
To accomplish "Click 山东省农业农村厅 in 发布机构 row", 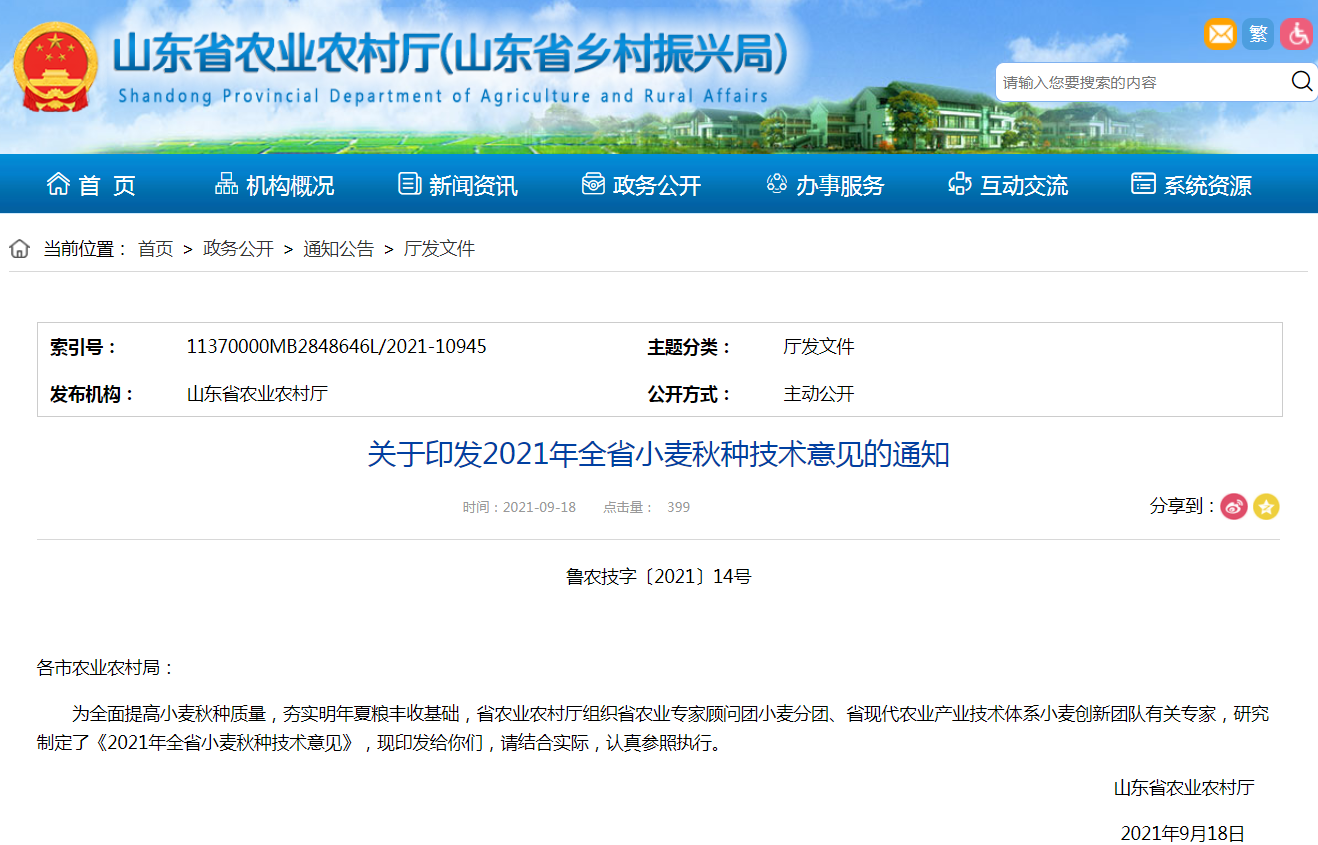I will tap(257, 394).
